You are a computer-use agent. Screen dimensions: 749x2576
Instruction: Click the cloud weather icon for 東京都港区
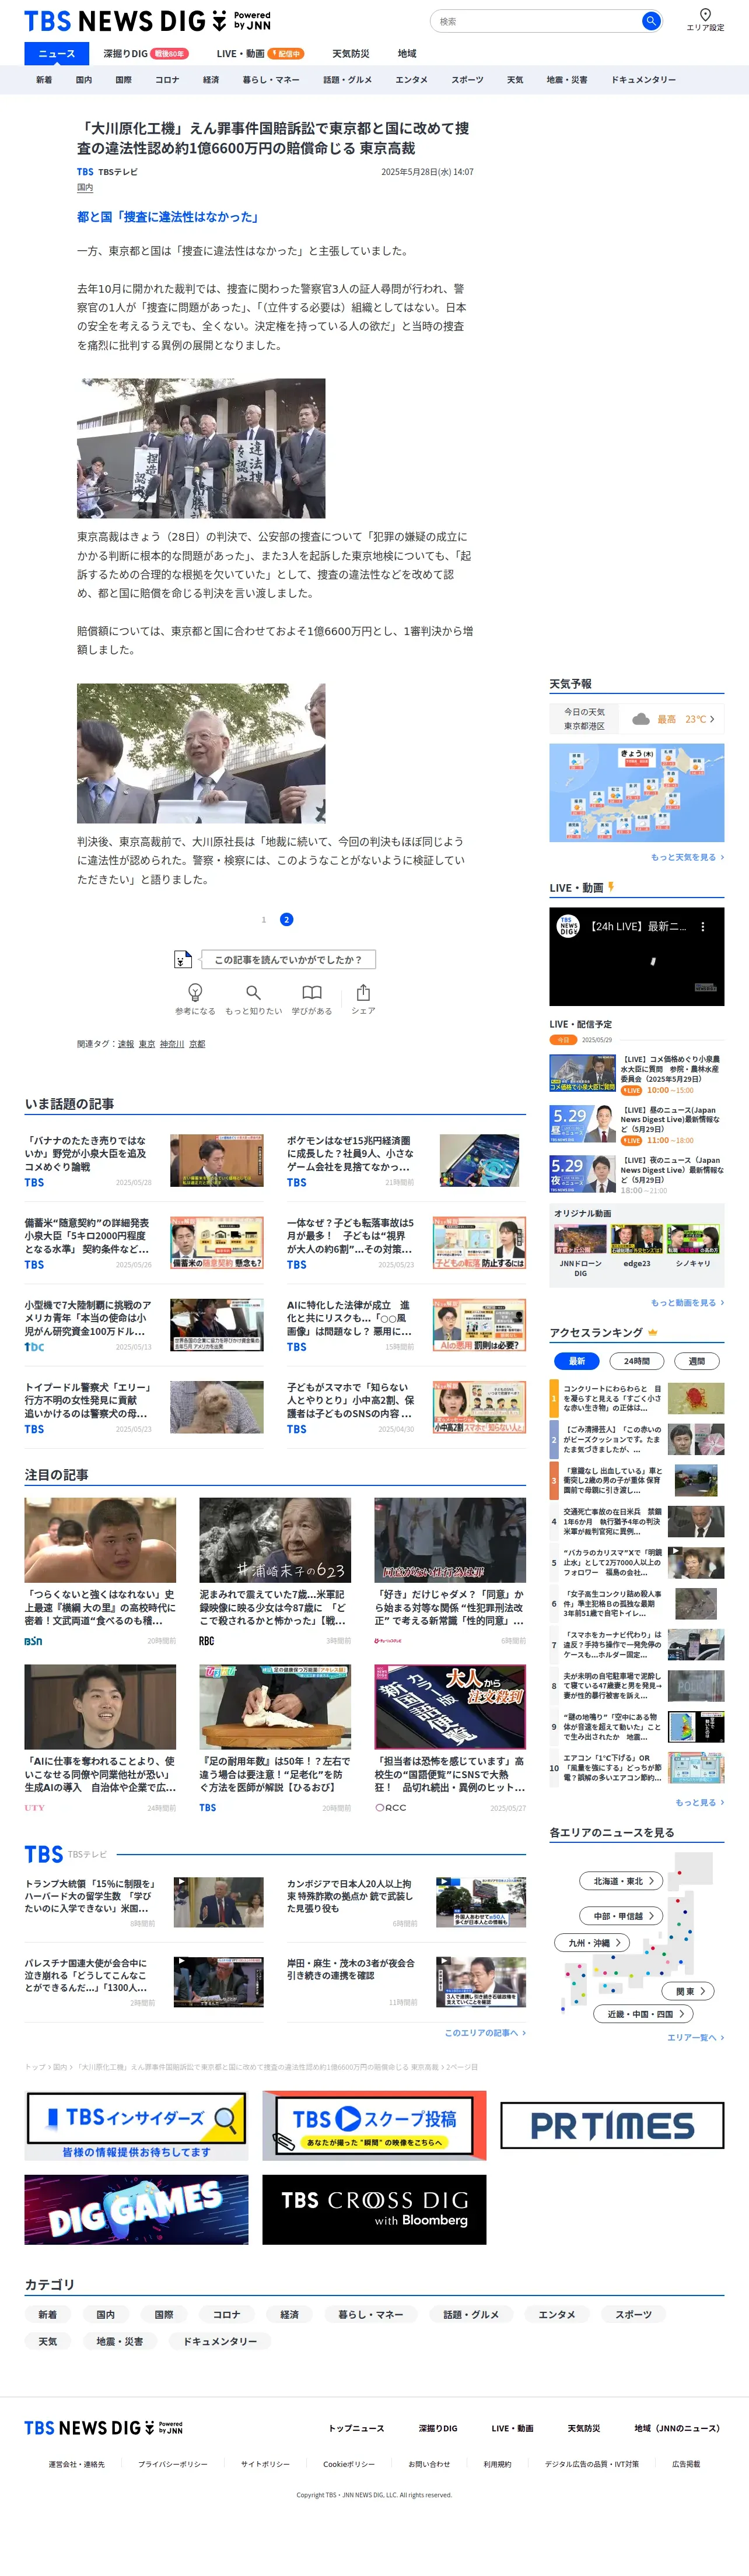(640, 719)
